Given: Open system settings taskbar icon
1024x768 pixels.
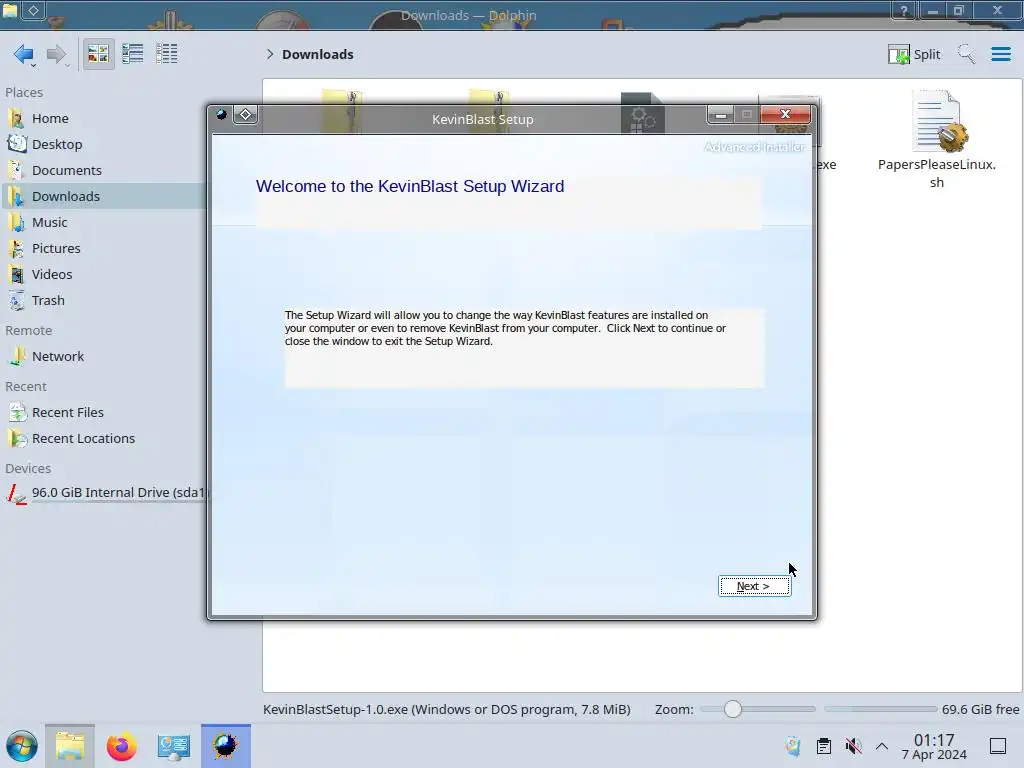Looking at the screenshot, I should [174, 746].
